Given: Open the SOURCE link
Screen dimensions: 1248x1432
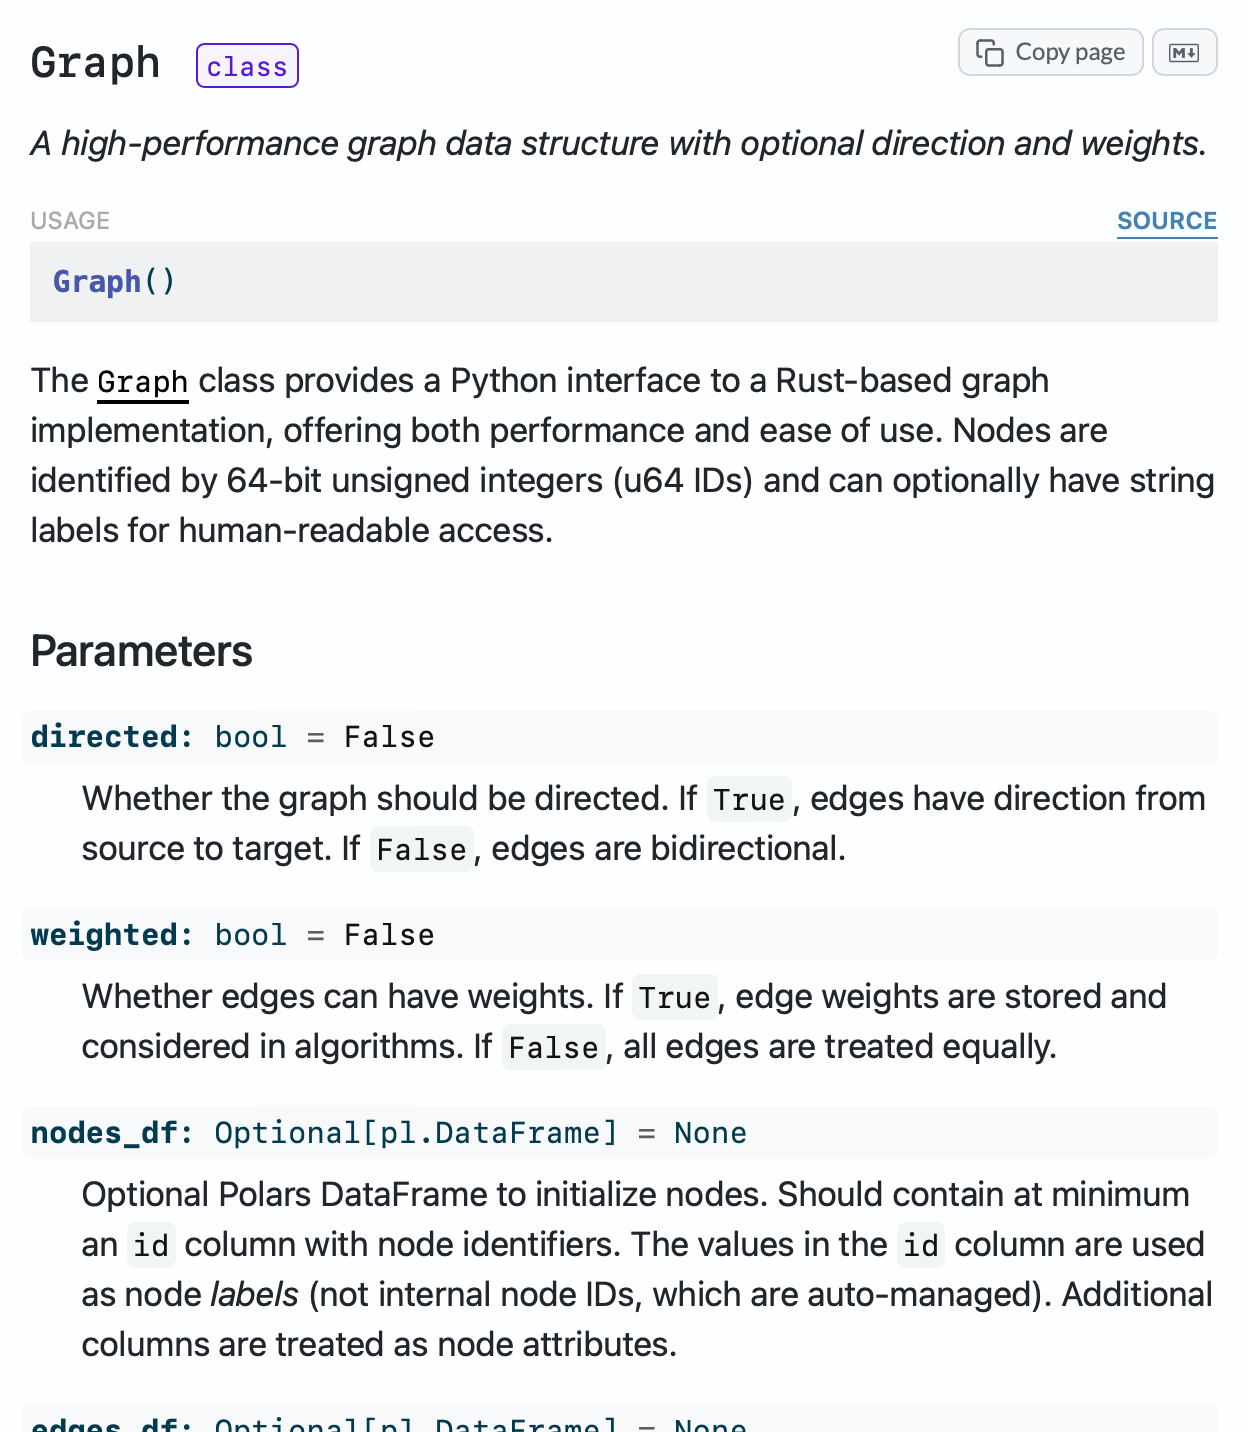Looking at the screenshot, I should point(1166,221).
